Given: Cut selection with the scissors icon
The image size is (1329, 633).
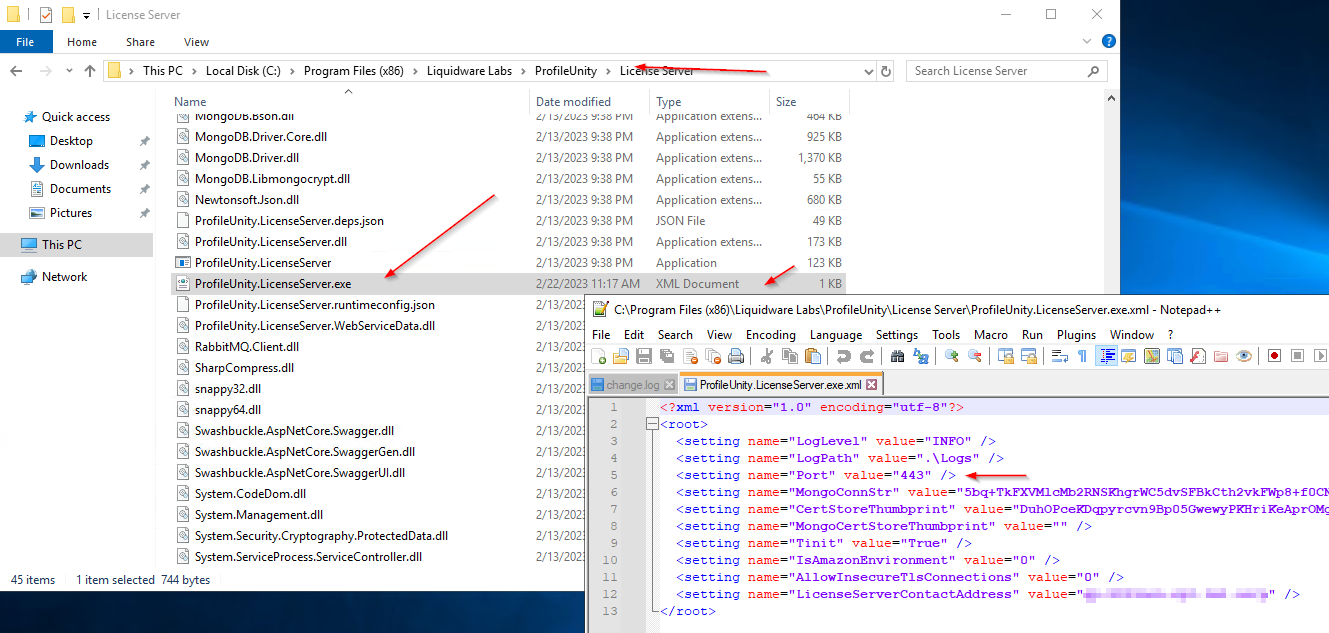Looking at the screenshot, I should [x=766, y=356].
